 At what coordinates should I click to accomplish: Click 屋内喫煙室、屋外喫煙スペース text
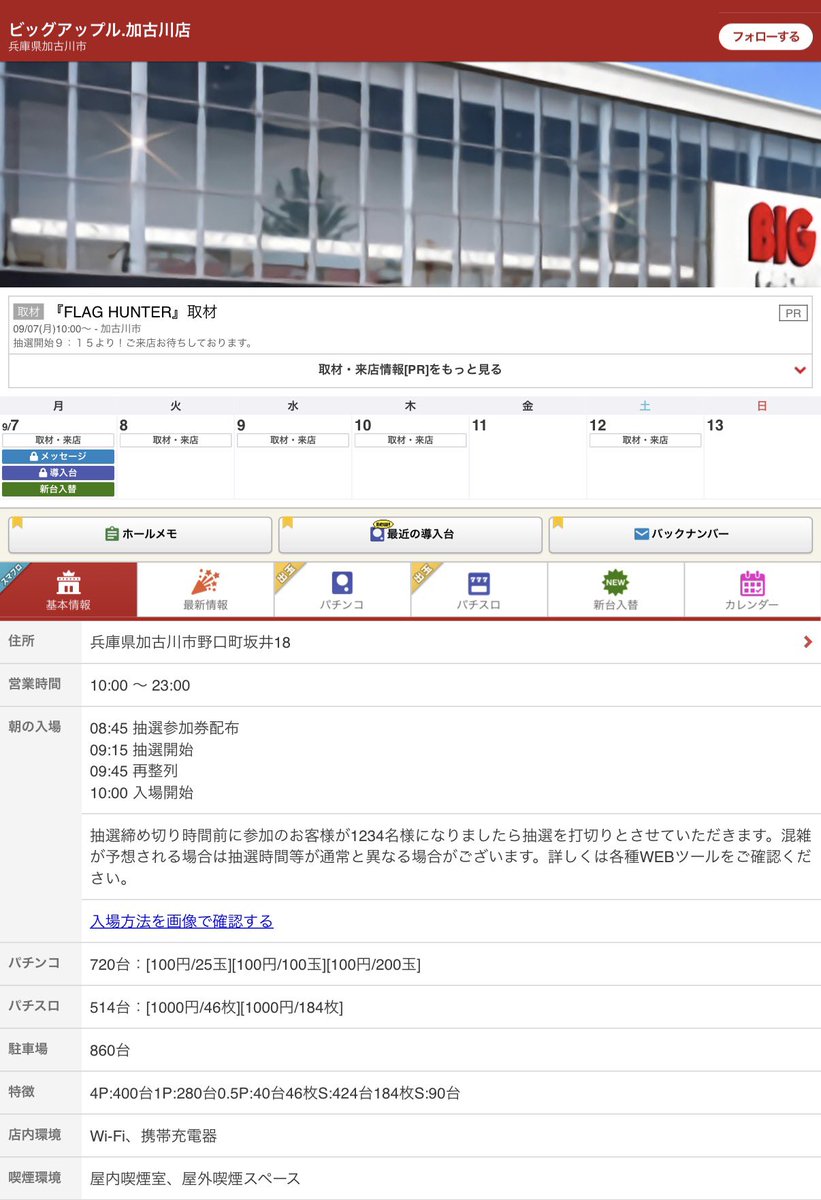pyautogui.click(x=195, y=1179)
